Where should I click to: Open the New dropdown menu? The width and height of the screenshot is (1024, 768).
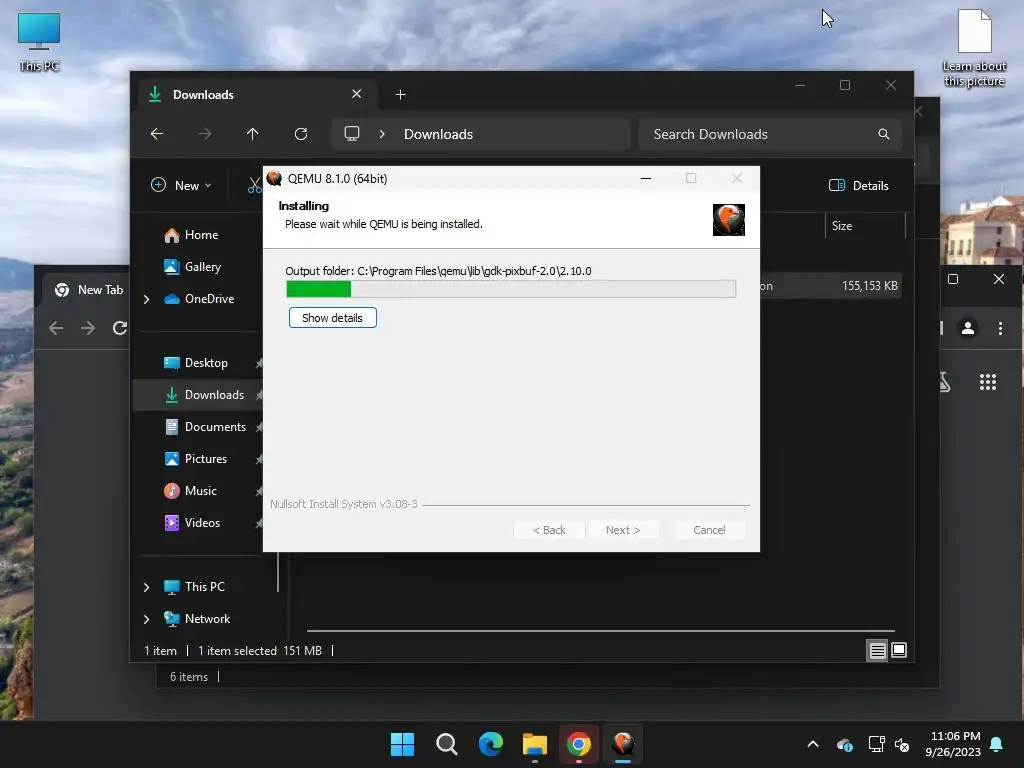pos(181,185)
